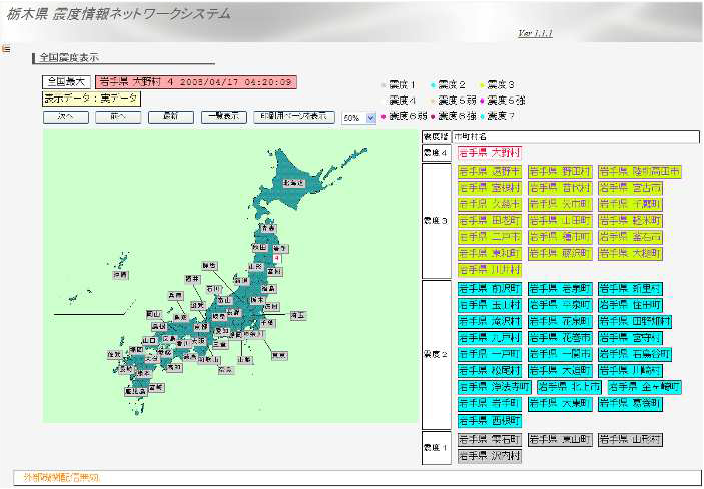This screenshot has height=489, width=704.
Task: Click the 全国最大 label box
Action: point(67,82)
